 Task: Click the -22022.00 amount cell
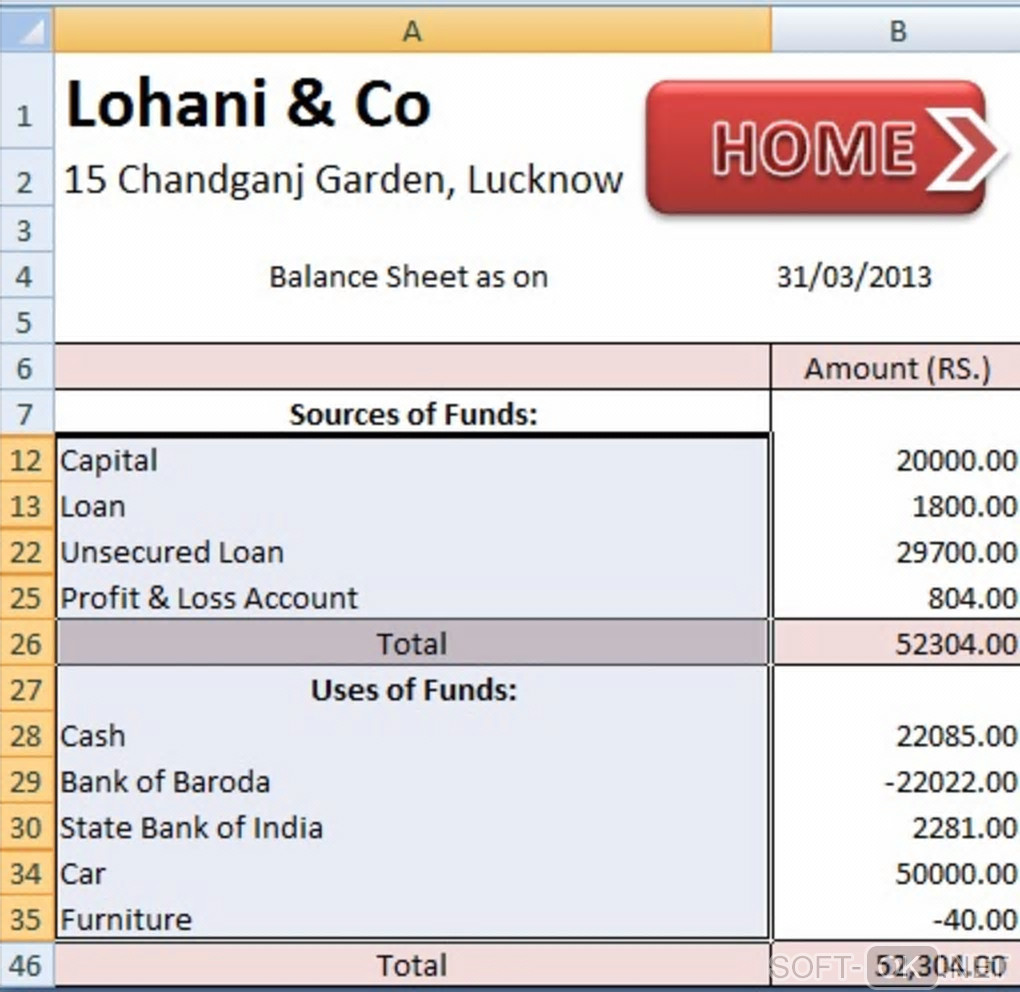click(896, 781)
